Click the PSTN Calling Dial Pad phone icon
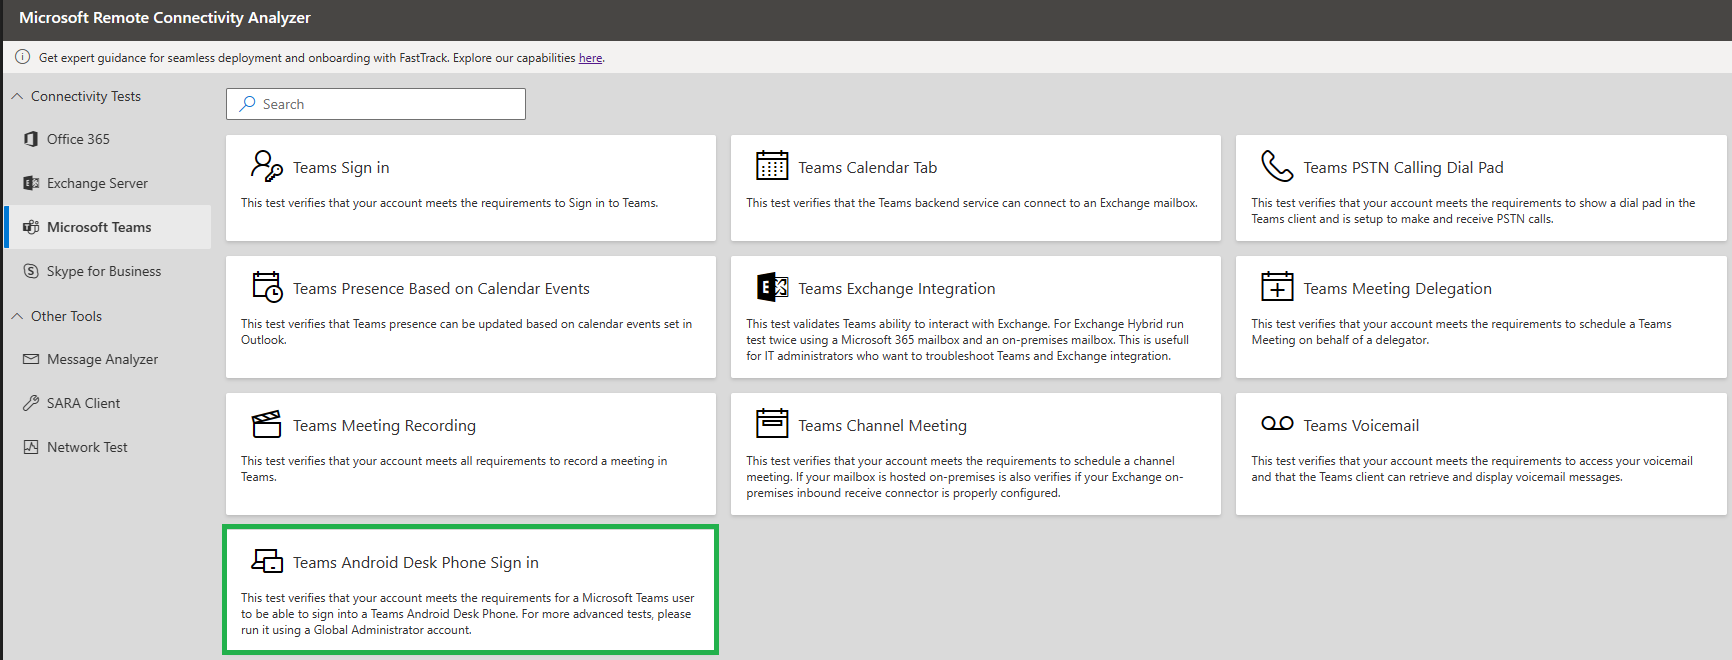The width and height of the screenshot is (1732, 660). [x=1277, y=166]
